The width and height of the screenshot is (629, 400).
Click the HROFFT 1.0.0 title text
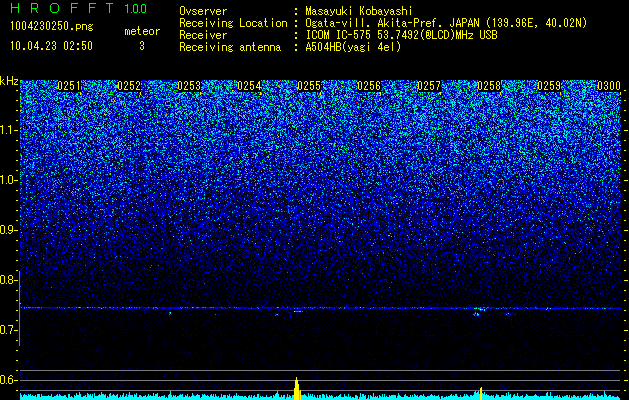click(x=79, y=8)
